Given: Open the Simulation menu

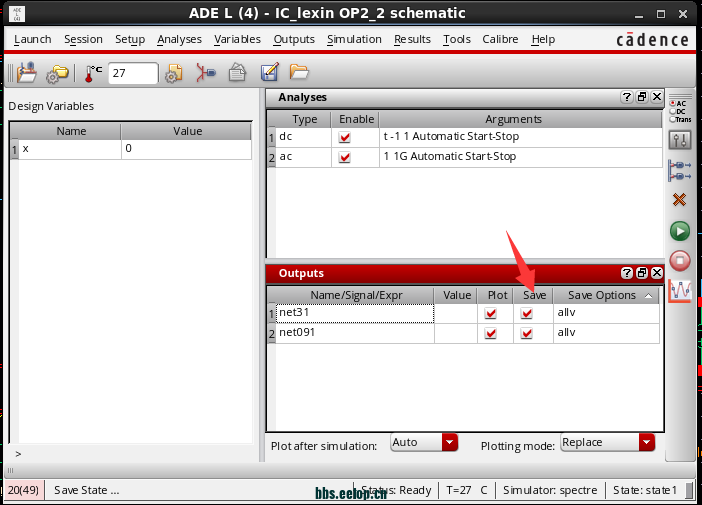Looking at the screenshot, I should click(354, 39).
